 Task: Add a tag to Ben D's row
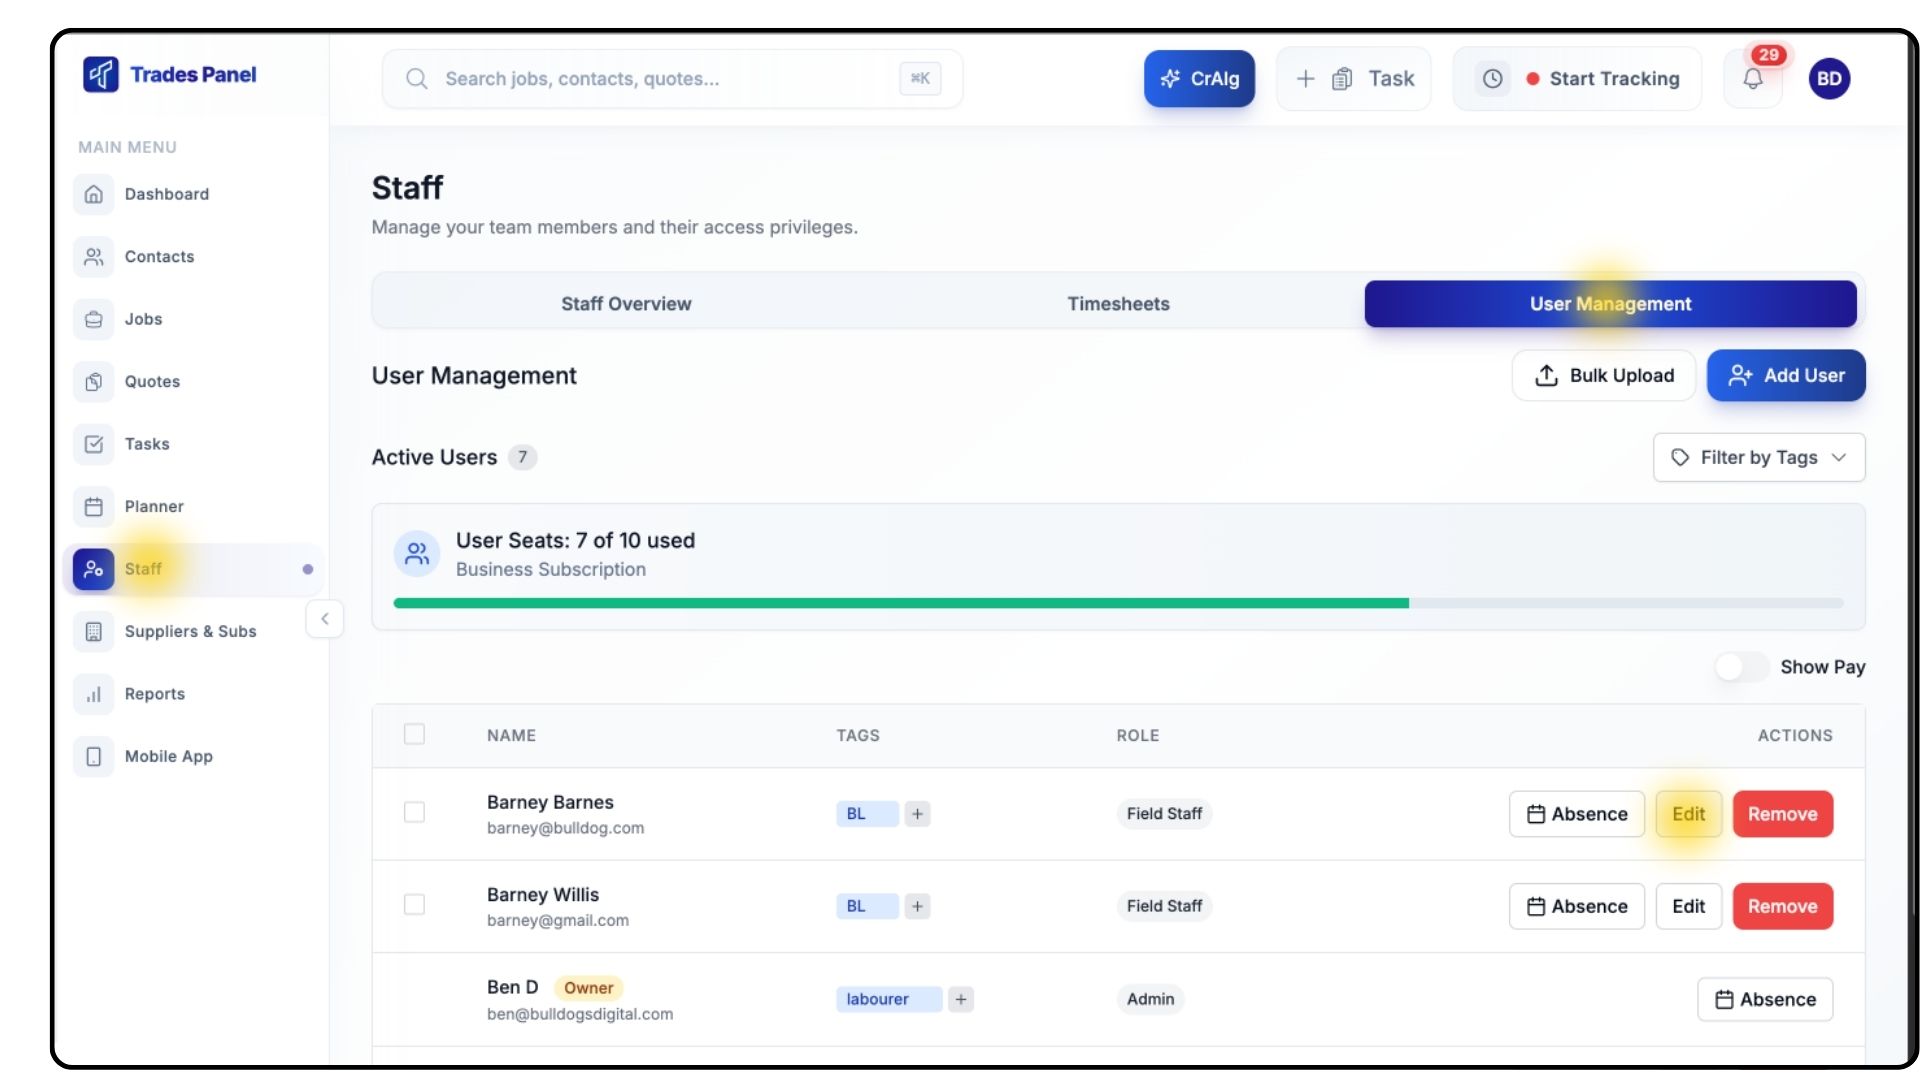point(961,999)
